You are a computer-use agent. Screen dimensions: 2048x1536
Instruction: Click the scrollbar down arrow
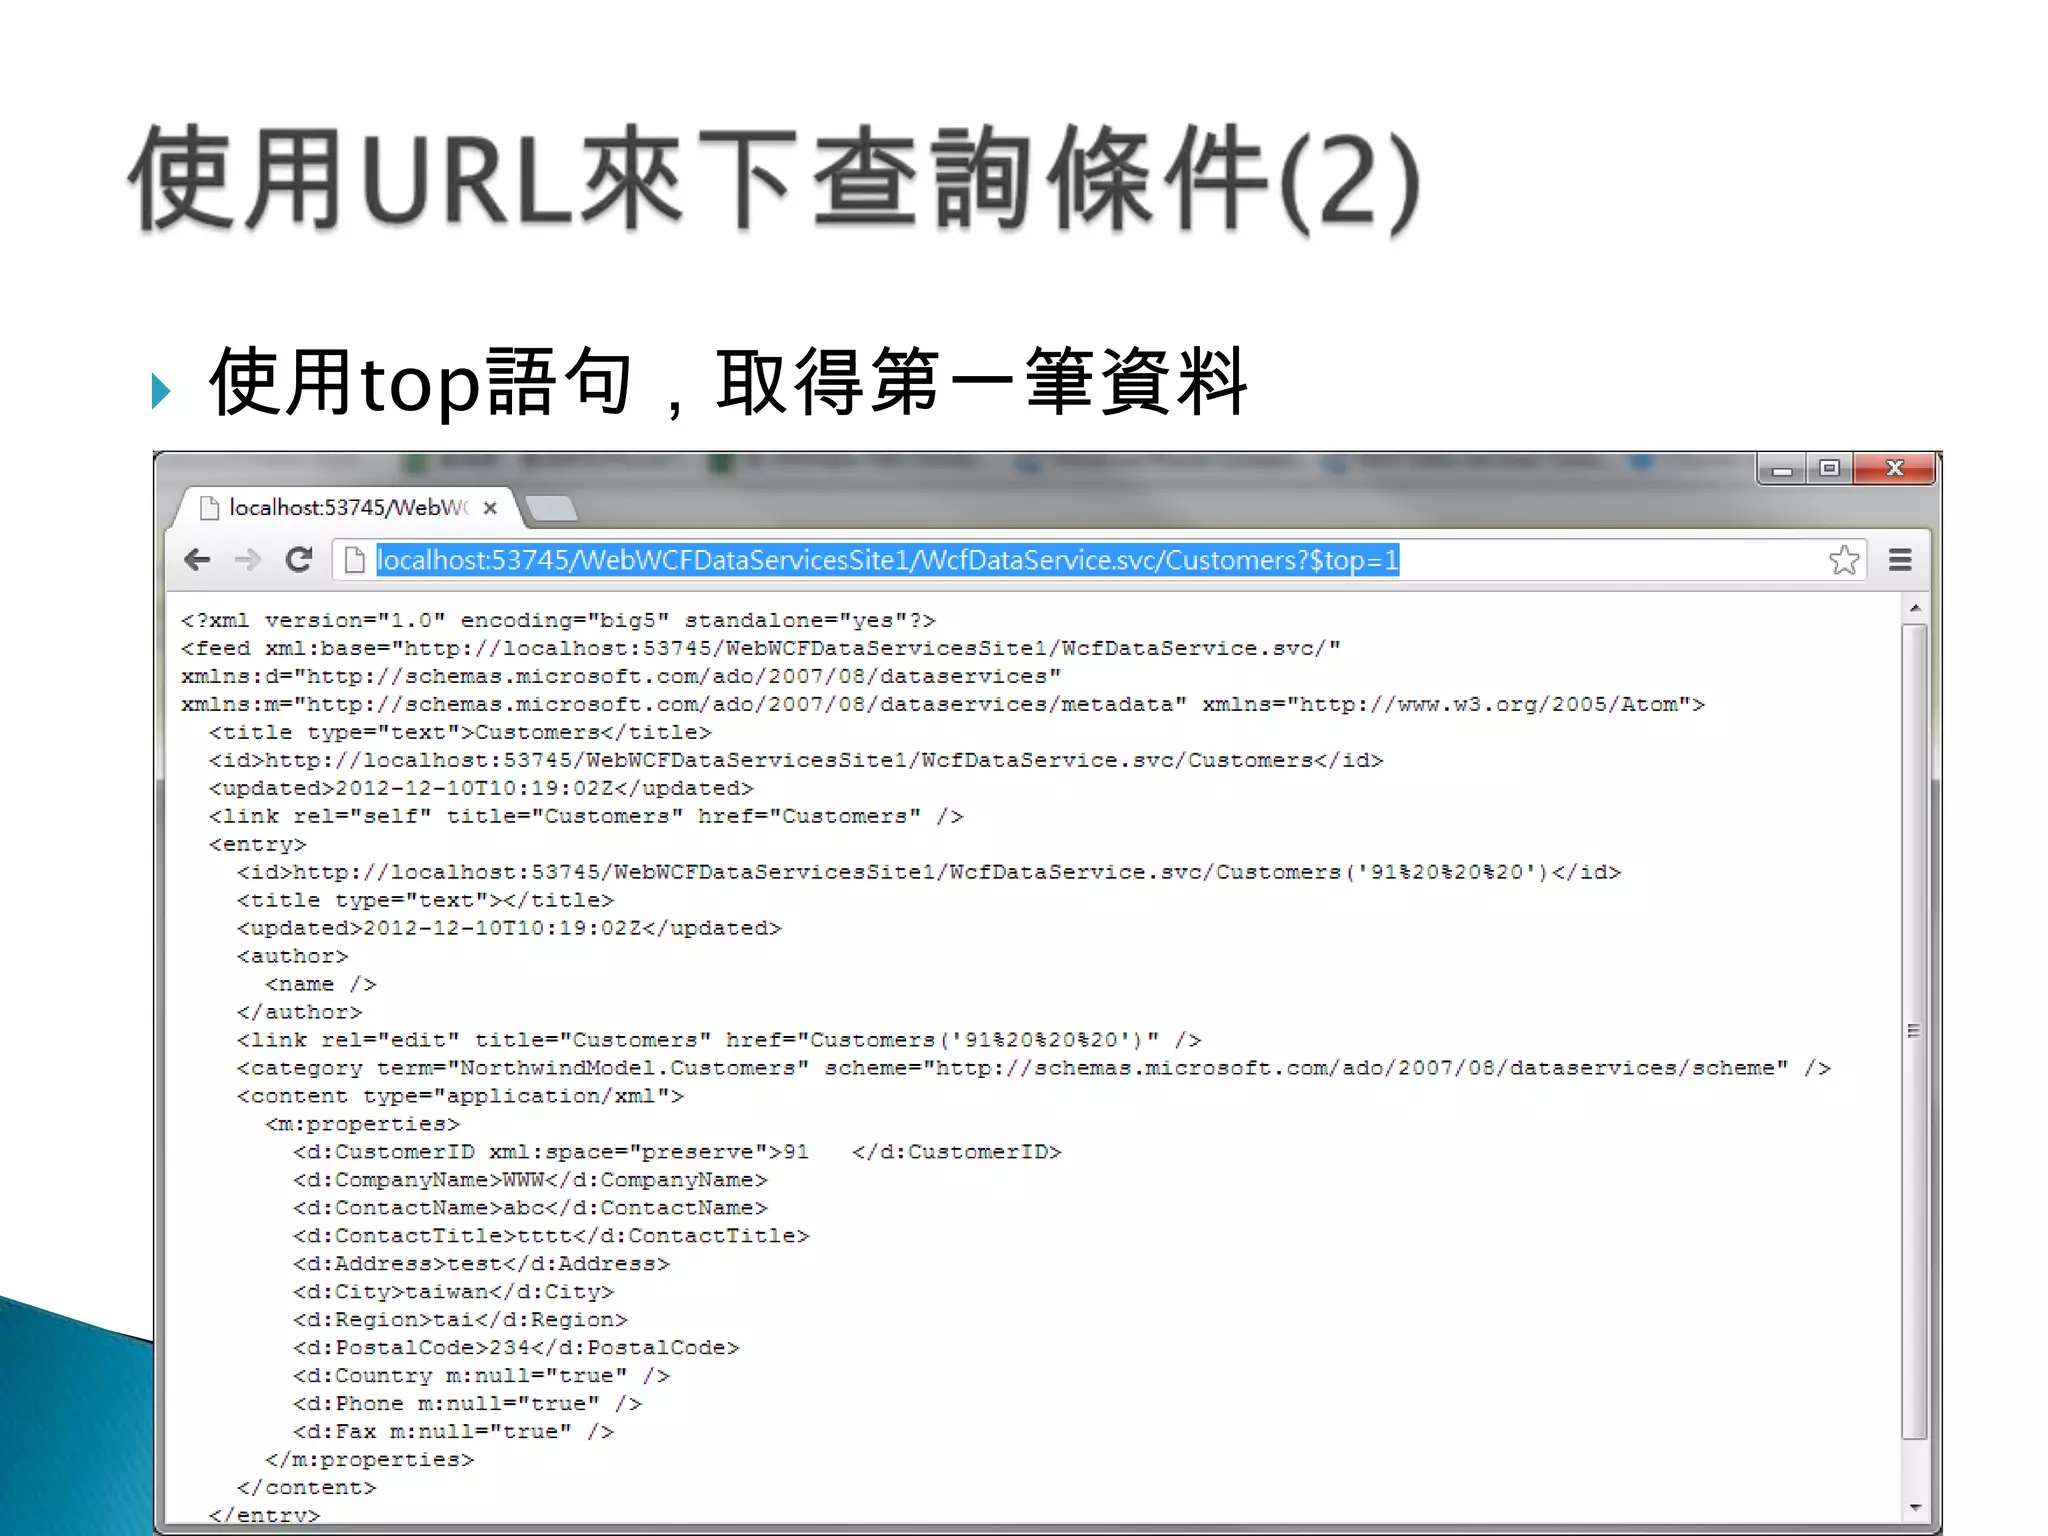tap(1915, 1507)
